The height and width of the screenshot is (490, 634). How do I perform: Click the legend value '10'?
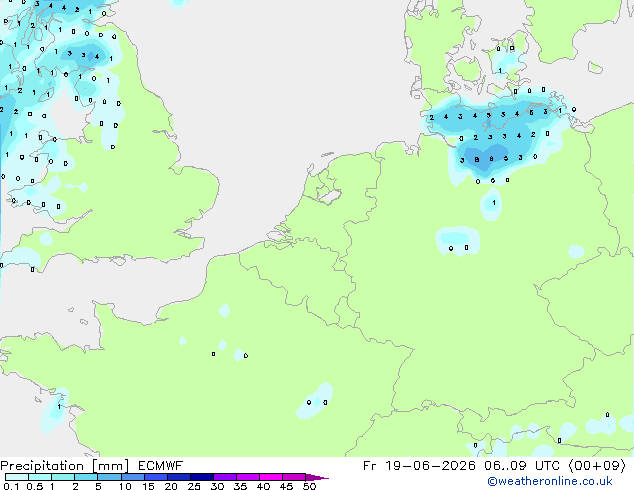(x=125, y=486)
